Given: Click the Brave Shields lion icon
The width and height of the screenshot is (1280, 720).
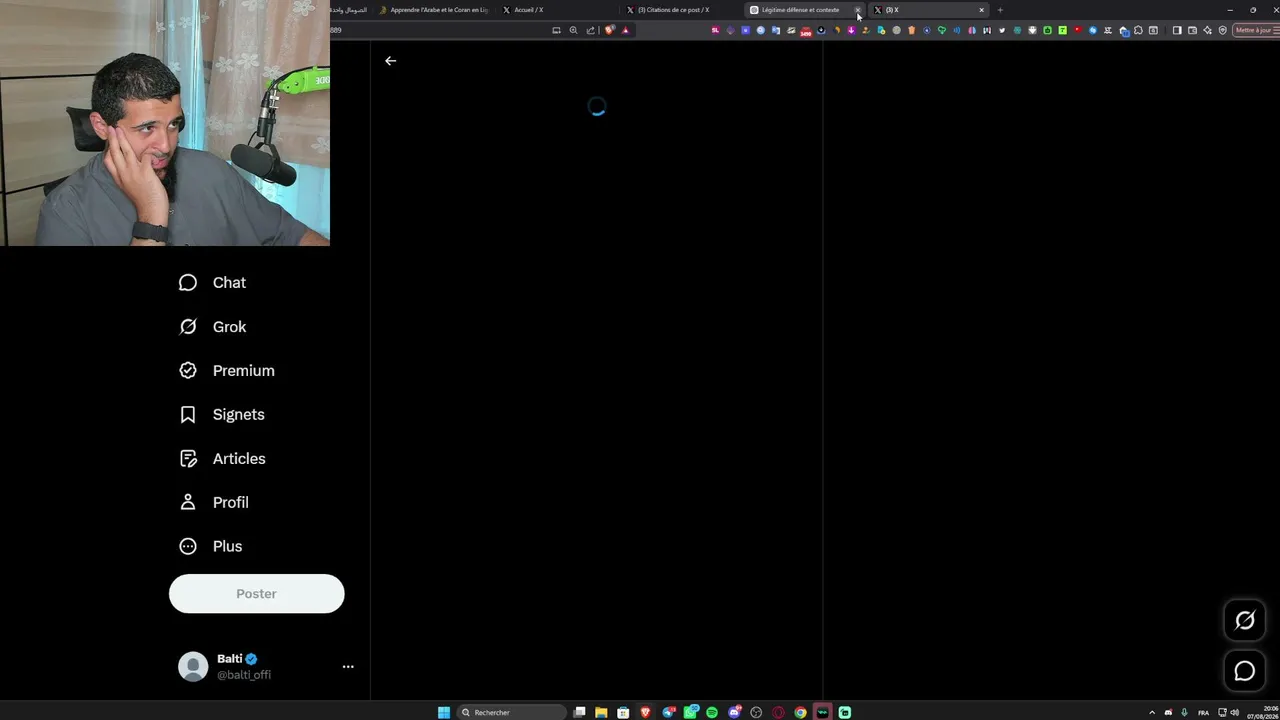Looking at the screenshot, I should click(x=609, y=30).
